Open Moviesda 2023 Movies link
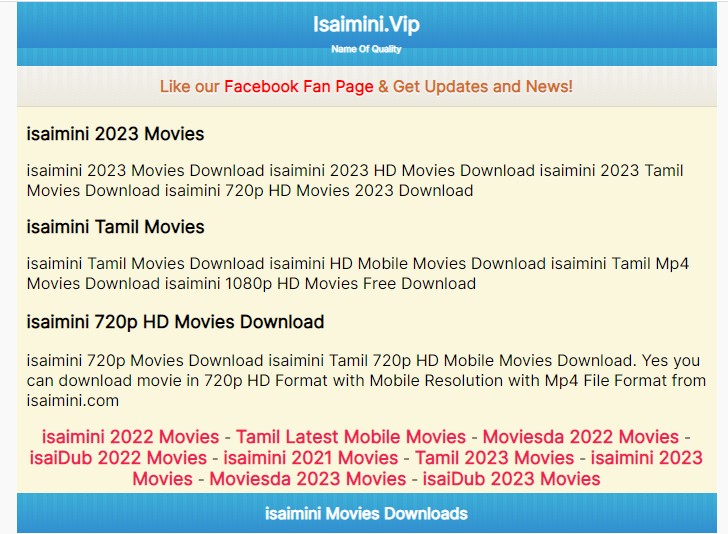 tap(308, 479)
